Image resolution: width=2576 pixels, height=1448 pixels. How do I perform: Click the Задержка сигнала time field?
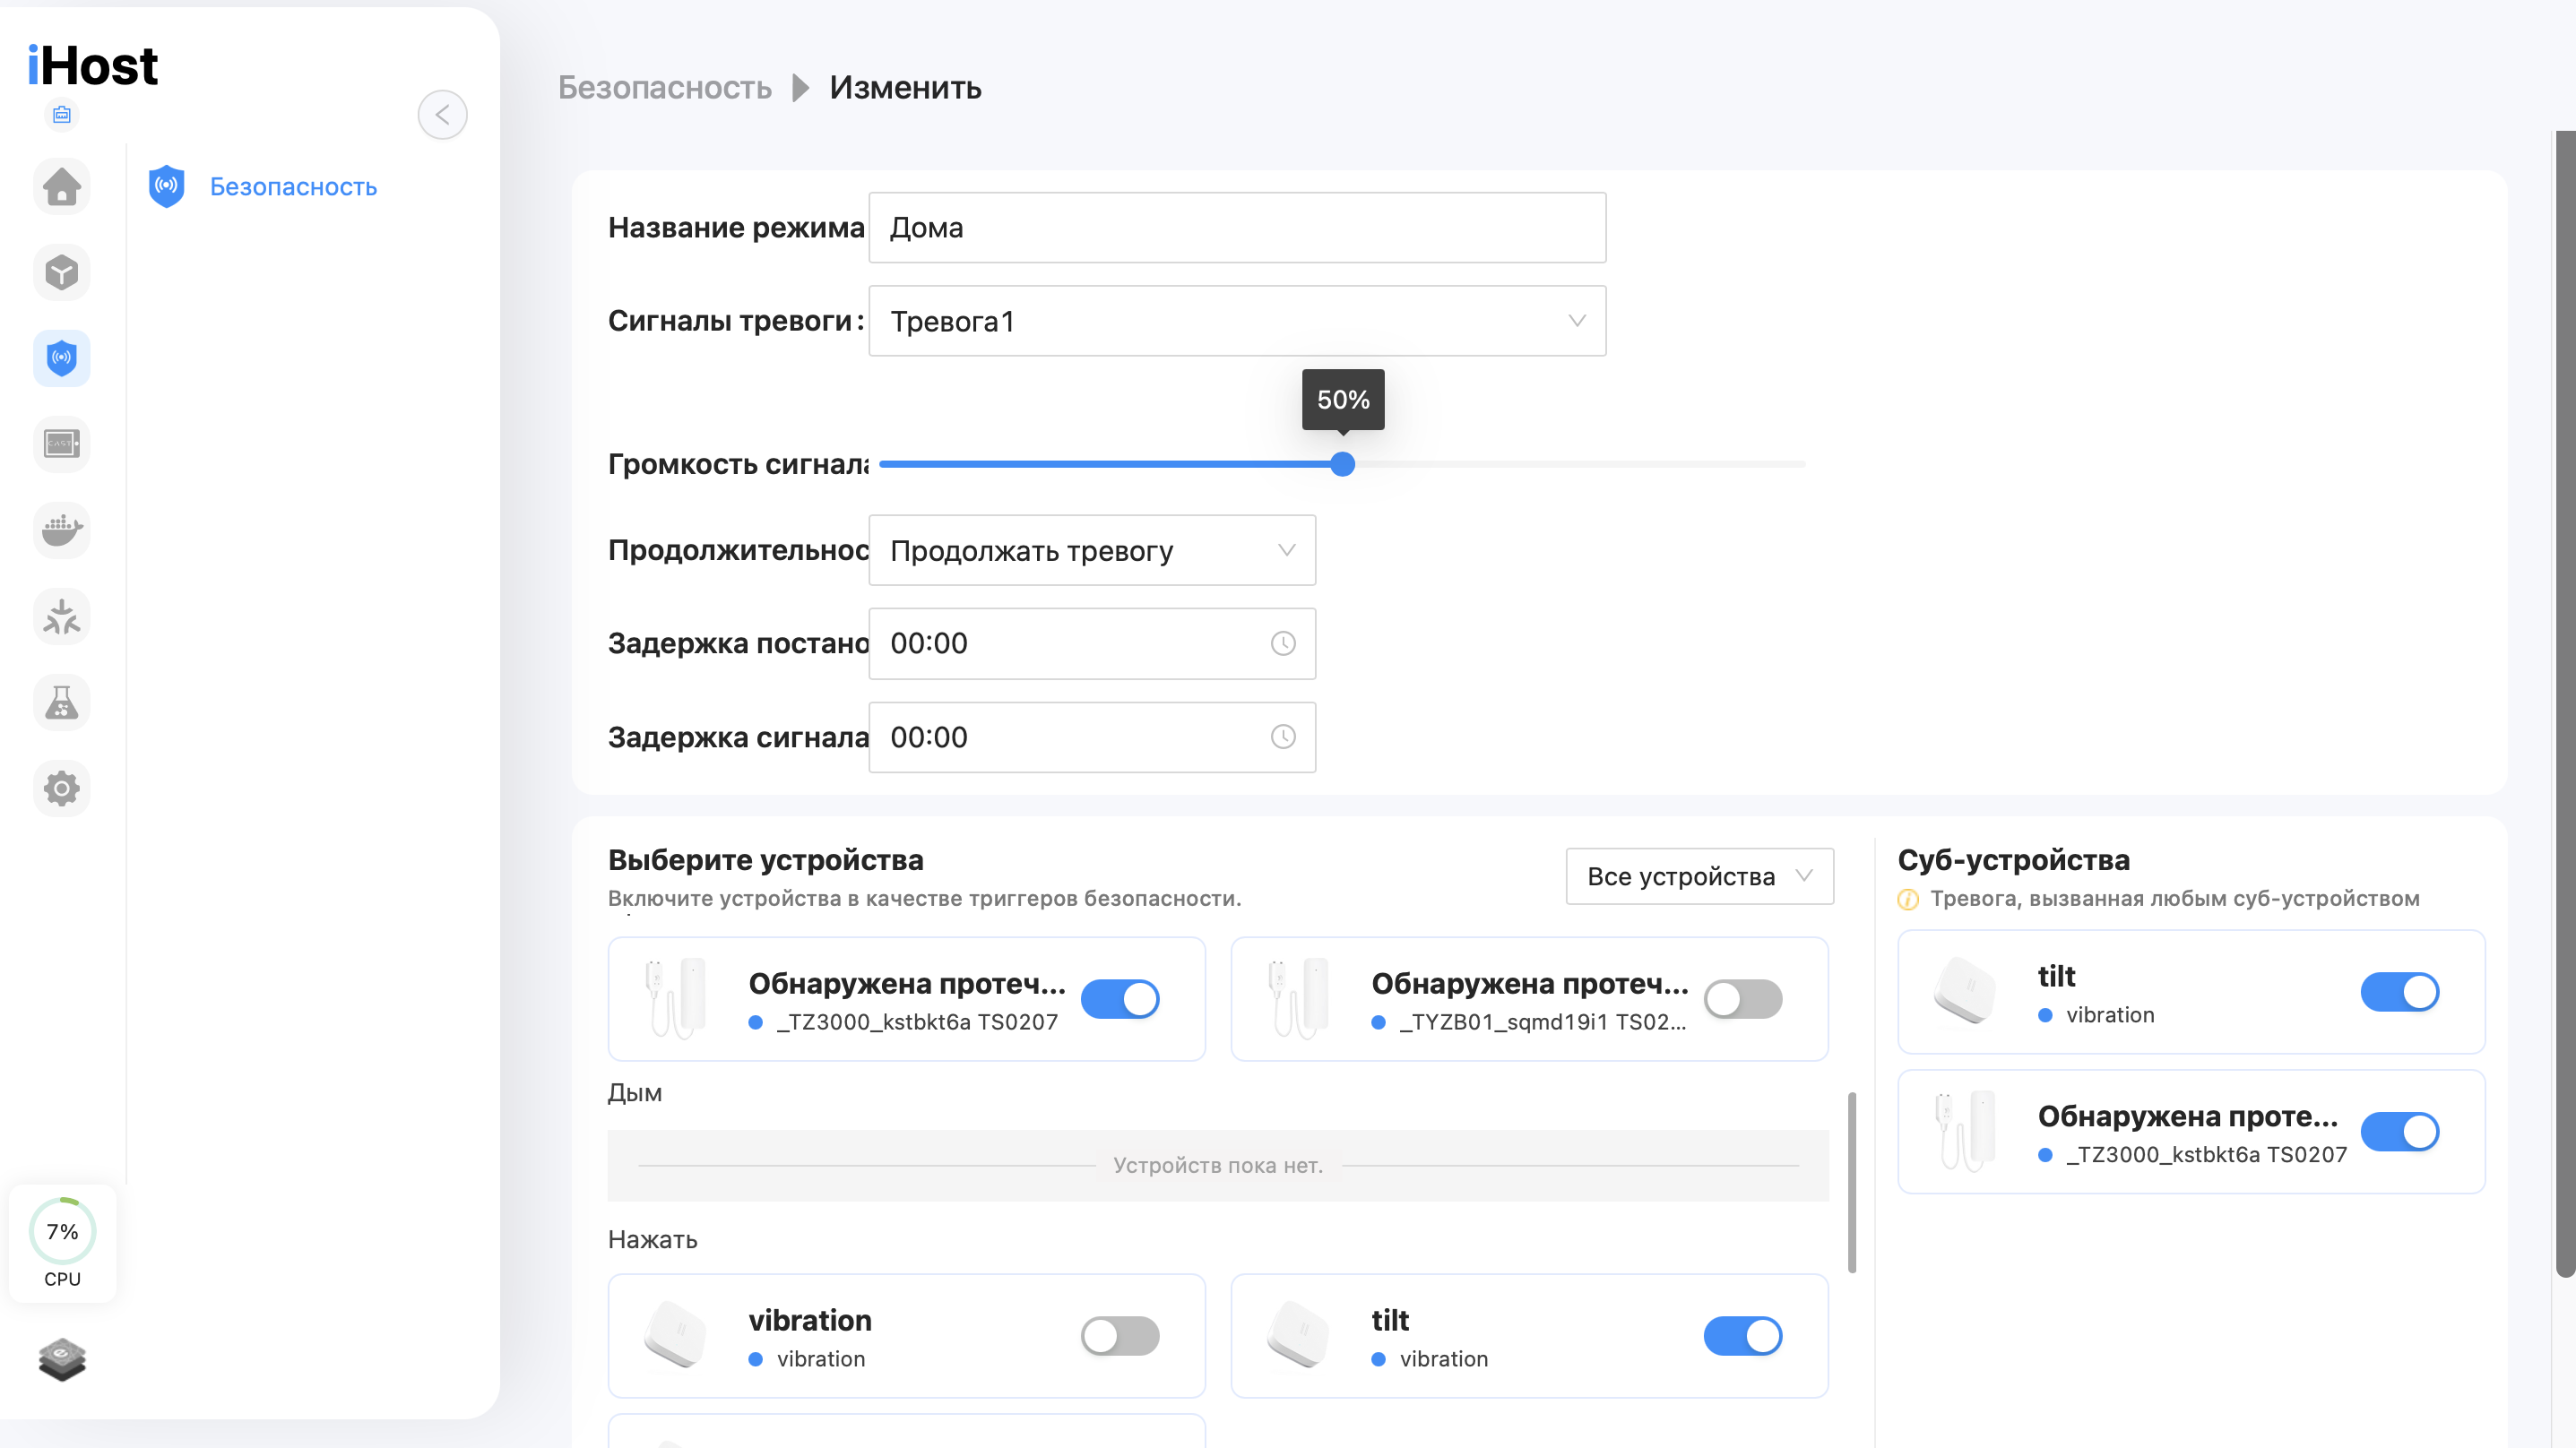pos(1092,737)
